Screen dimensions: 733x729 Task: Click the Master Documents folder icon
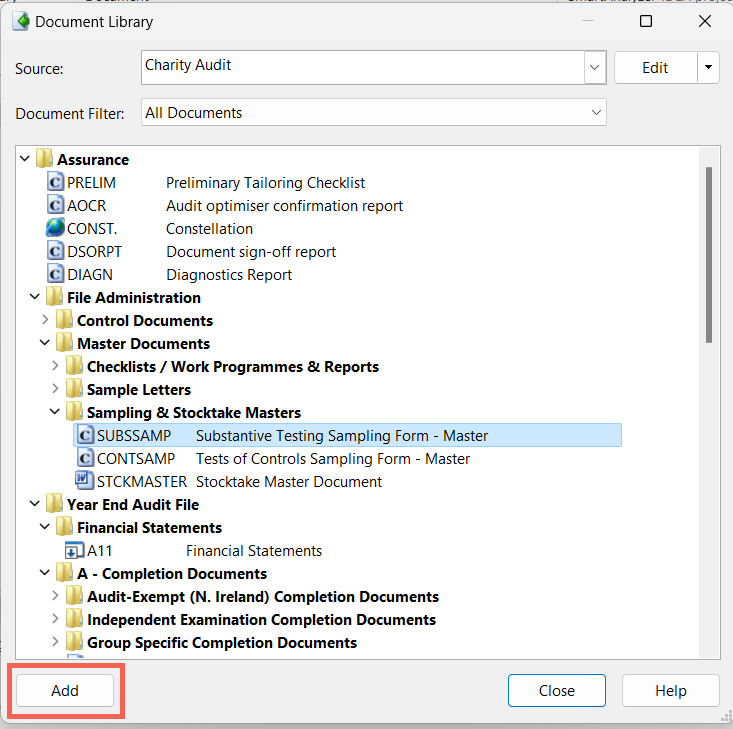(x=64, y=342)
